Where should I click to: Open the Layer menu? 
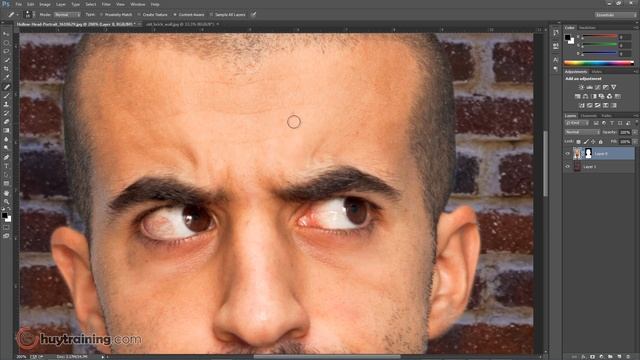(60, 4)
